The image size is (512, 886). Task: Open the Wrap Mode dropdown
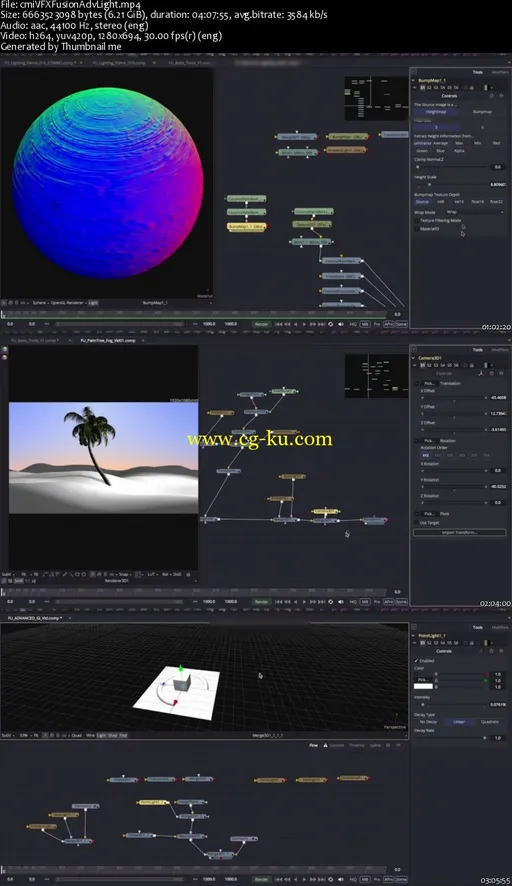point(475,212)
